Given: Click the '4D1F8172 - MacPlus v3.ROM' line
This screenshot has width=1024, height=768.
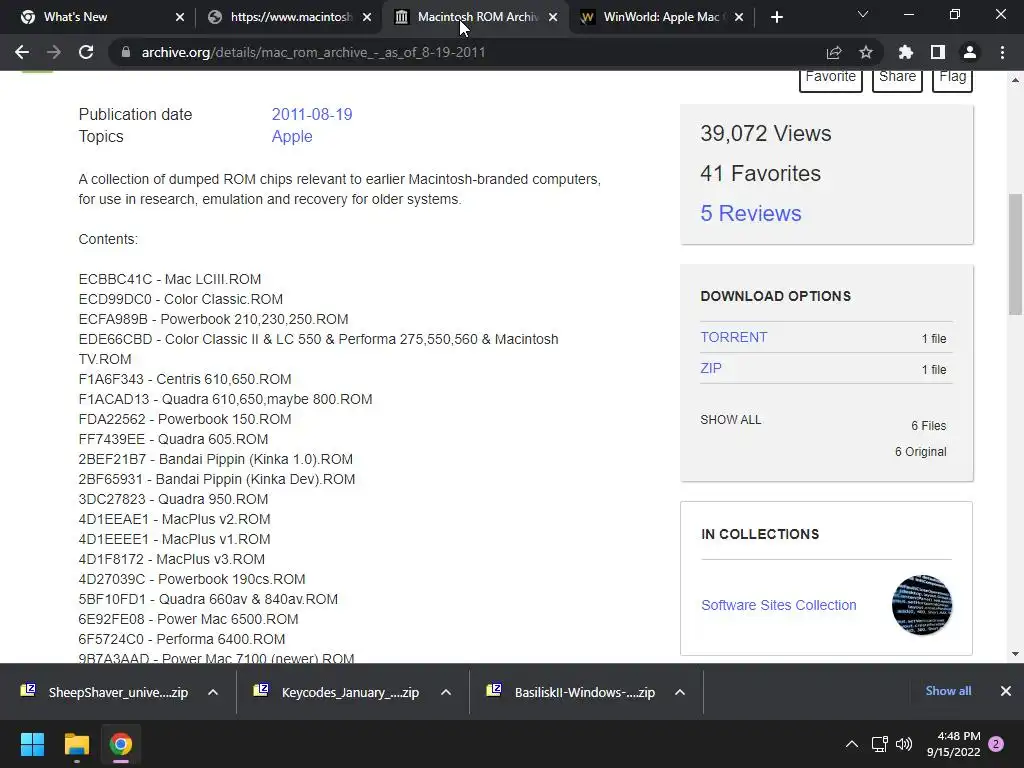Looking at the screenshot, I should (172, 559).
